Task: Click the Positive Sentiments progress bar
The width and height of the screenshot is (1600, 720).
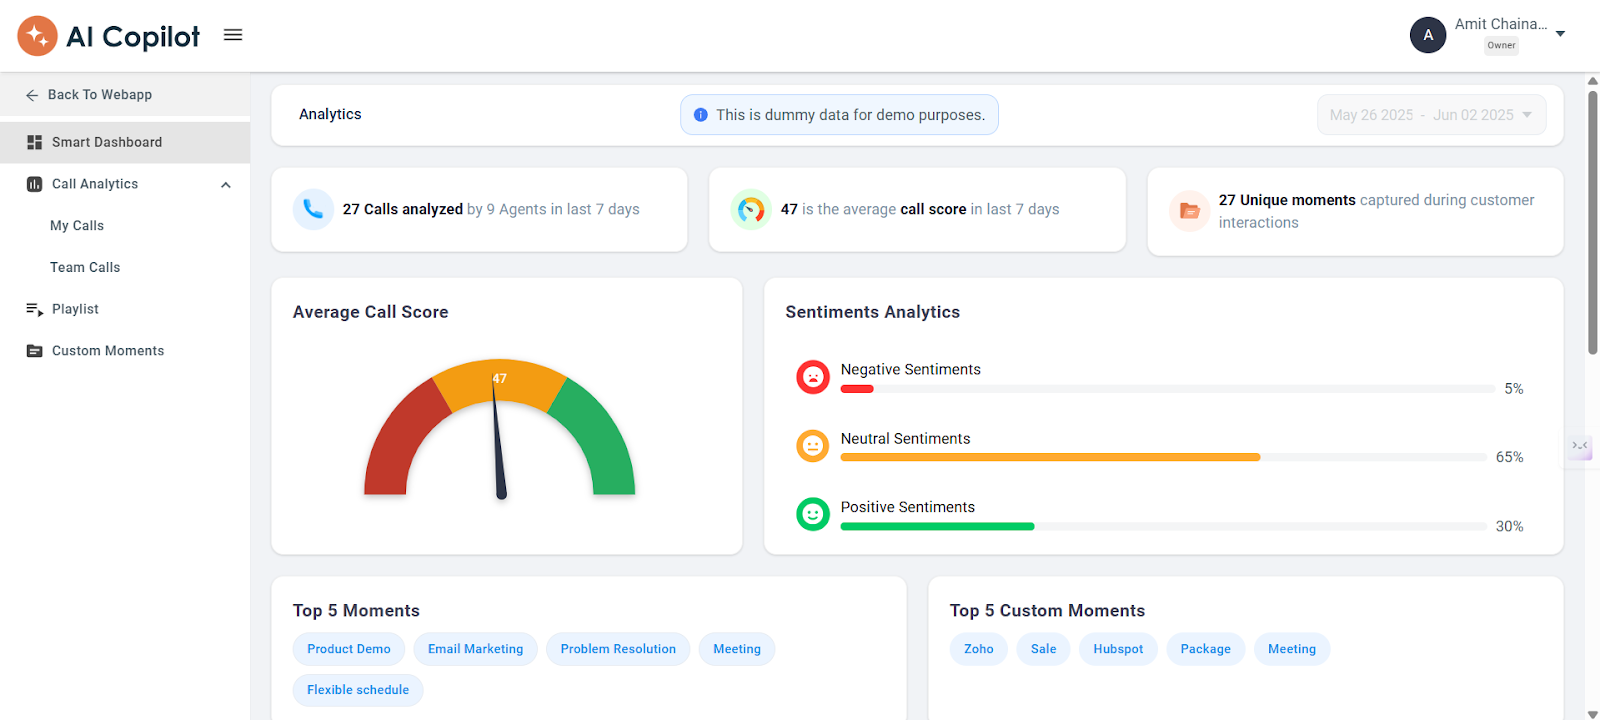Action: 1163,526
